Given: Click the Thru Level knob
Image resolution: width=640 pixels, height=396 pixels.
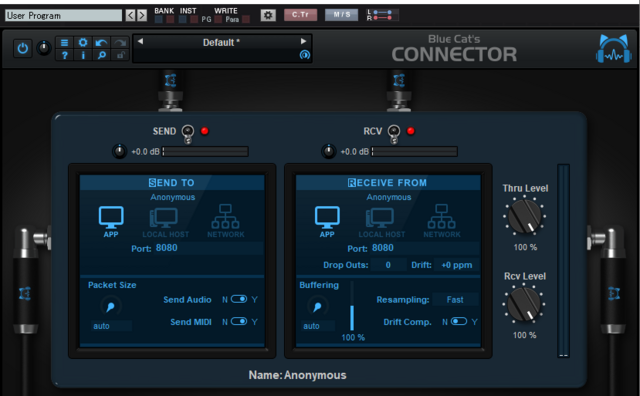Looking at the screenshot, I should coord(525,216).
